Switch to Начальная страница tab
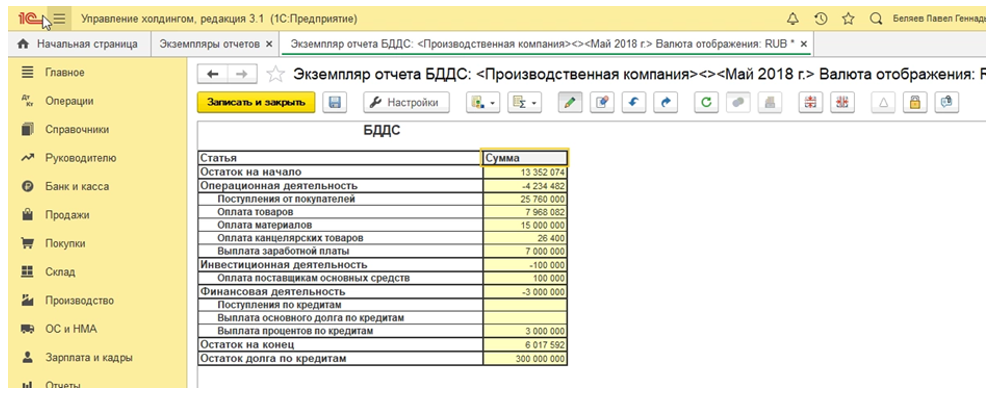The image size is (996, 399). (x=78, y=44)
